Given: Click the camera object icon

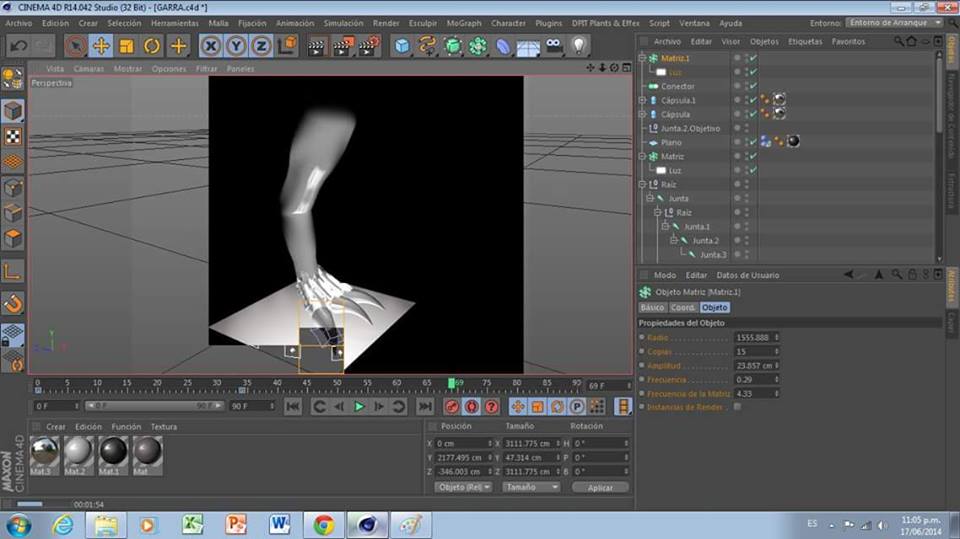Looking at the screenshot, I should click(x=554, y=45).
